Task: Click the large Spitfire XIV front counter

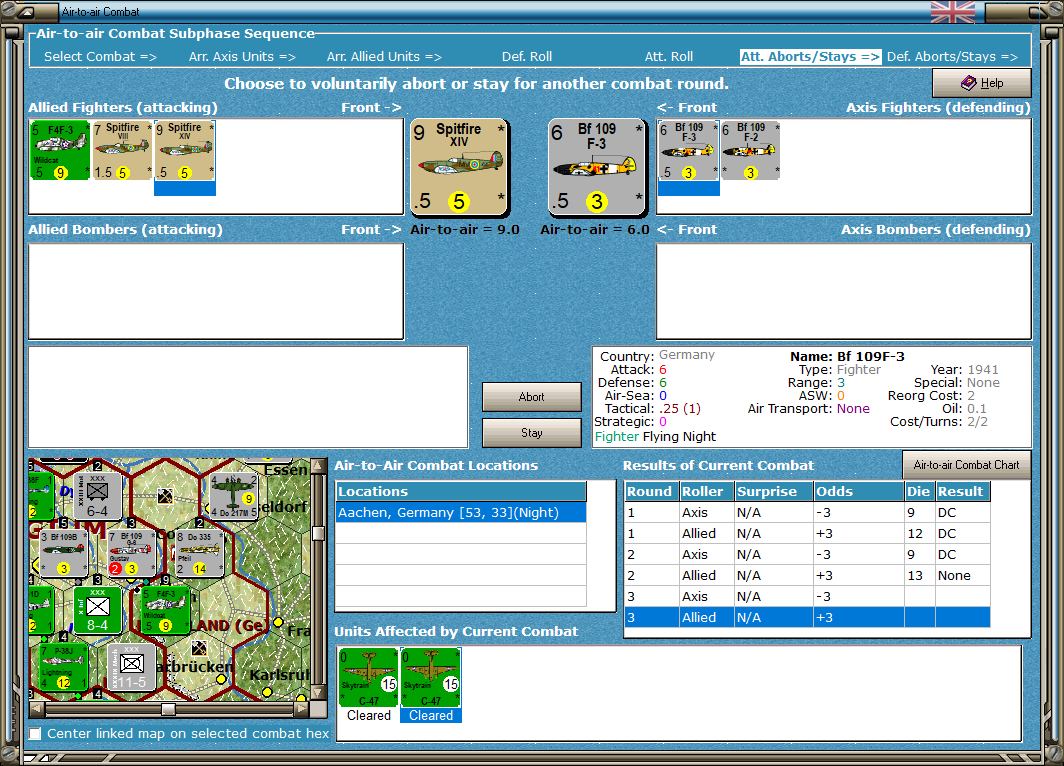Action: point(459,168)
